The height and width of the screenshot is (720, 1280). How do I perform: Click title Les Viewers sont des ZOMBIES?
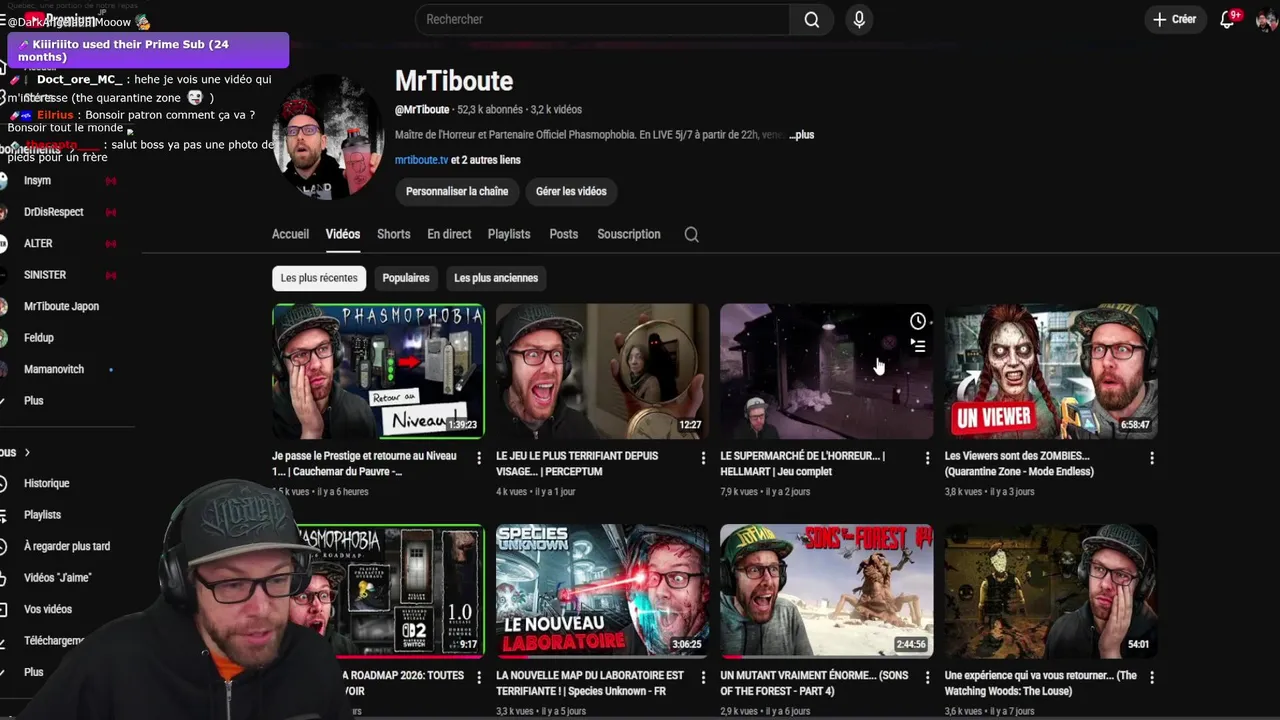tap(1019, 464)
